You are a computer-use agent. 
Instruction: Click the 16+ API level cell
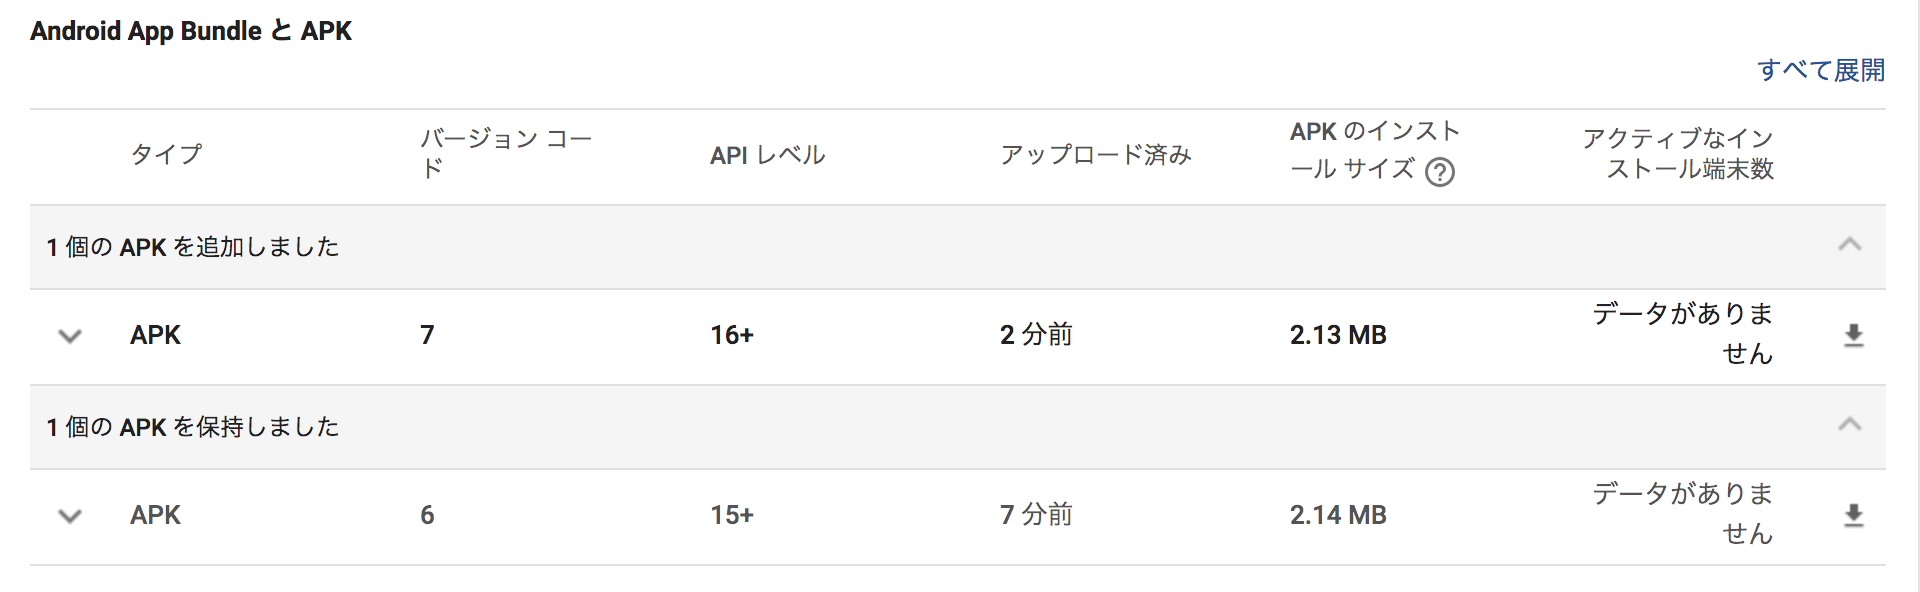[732, 335]
